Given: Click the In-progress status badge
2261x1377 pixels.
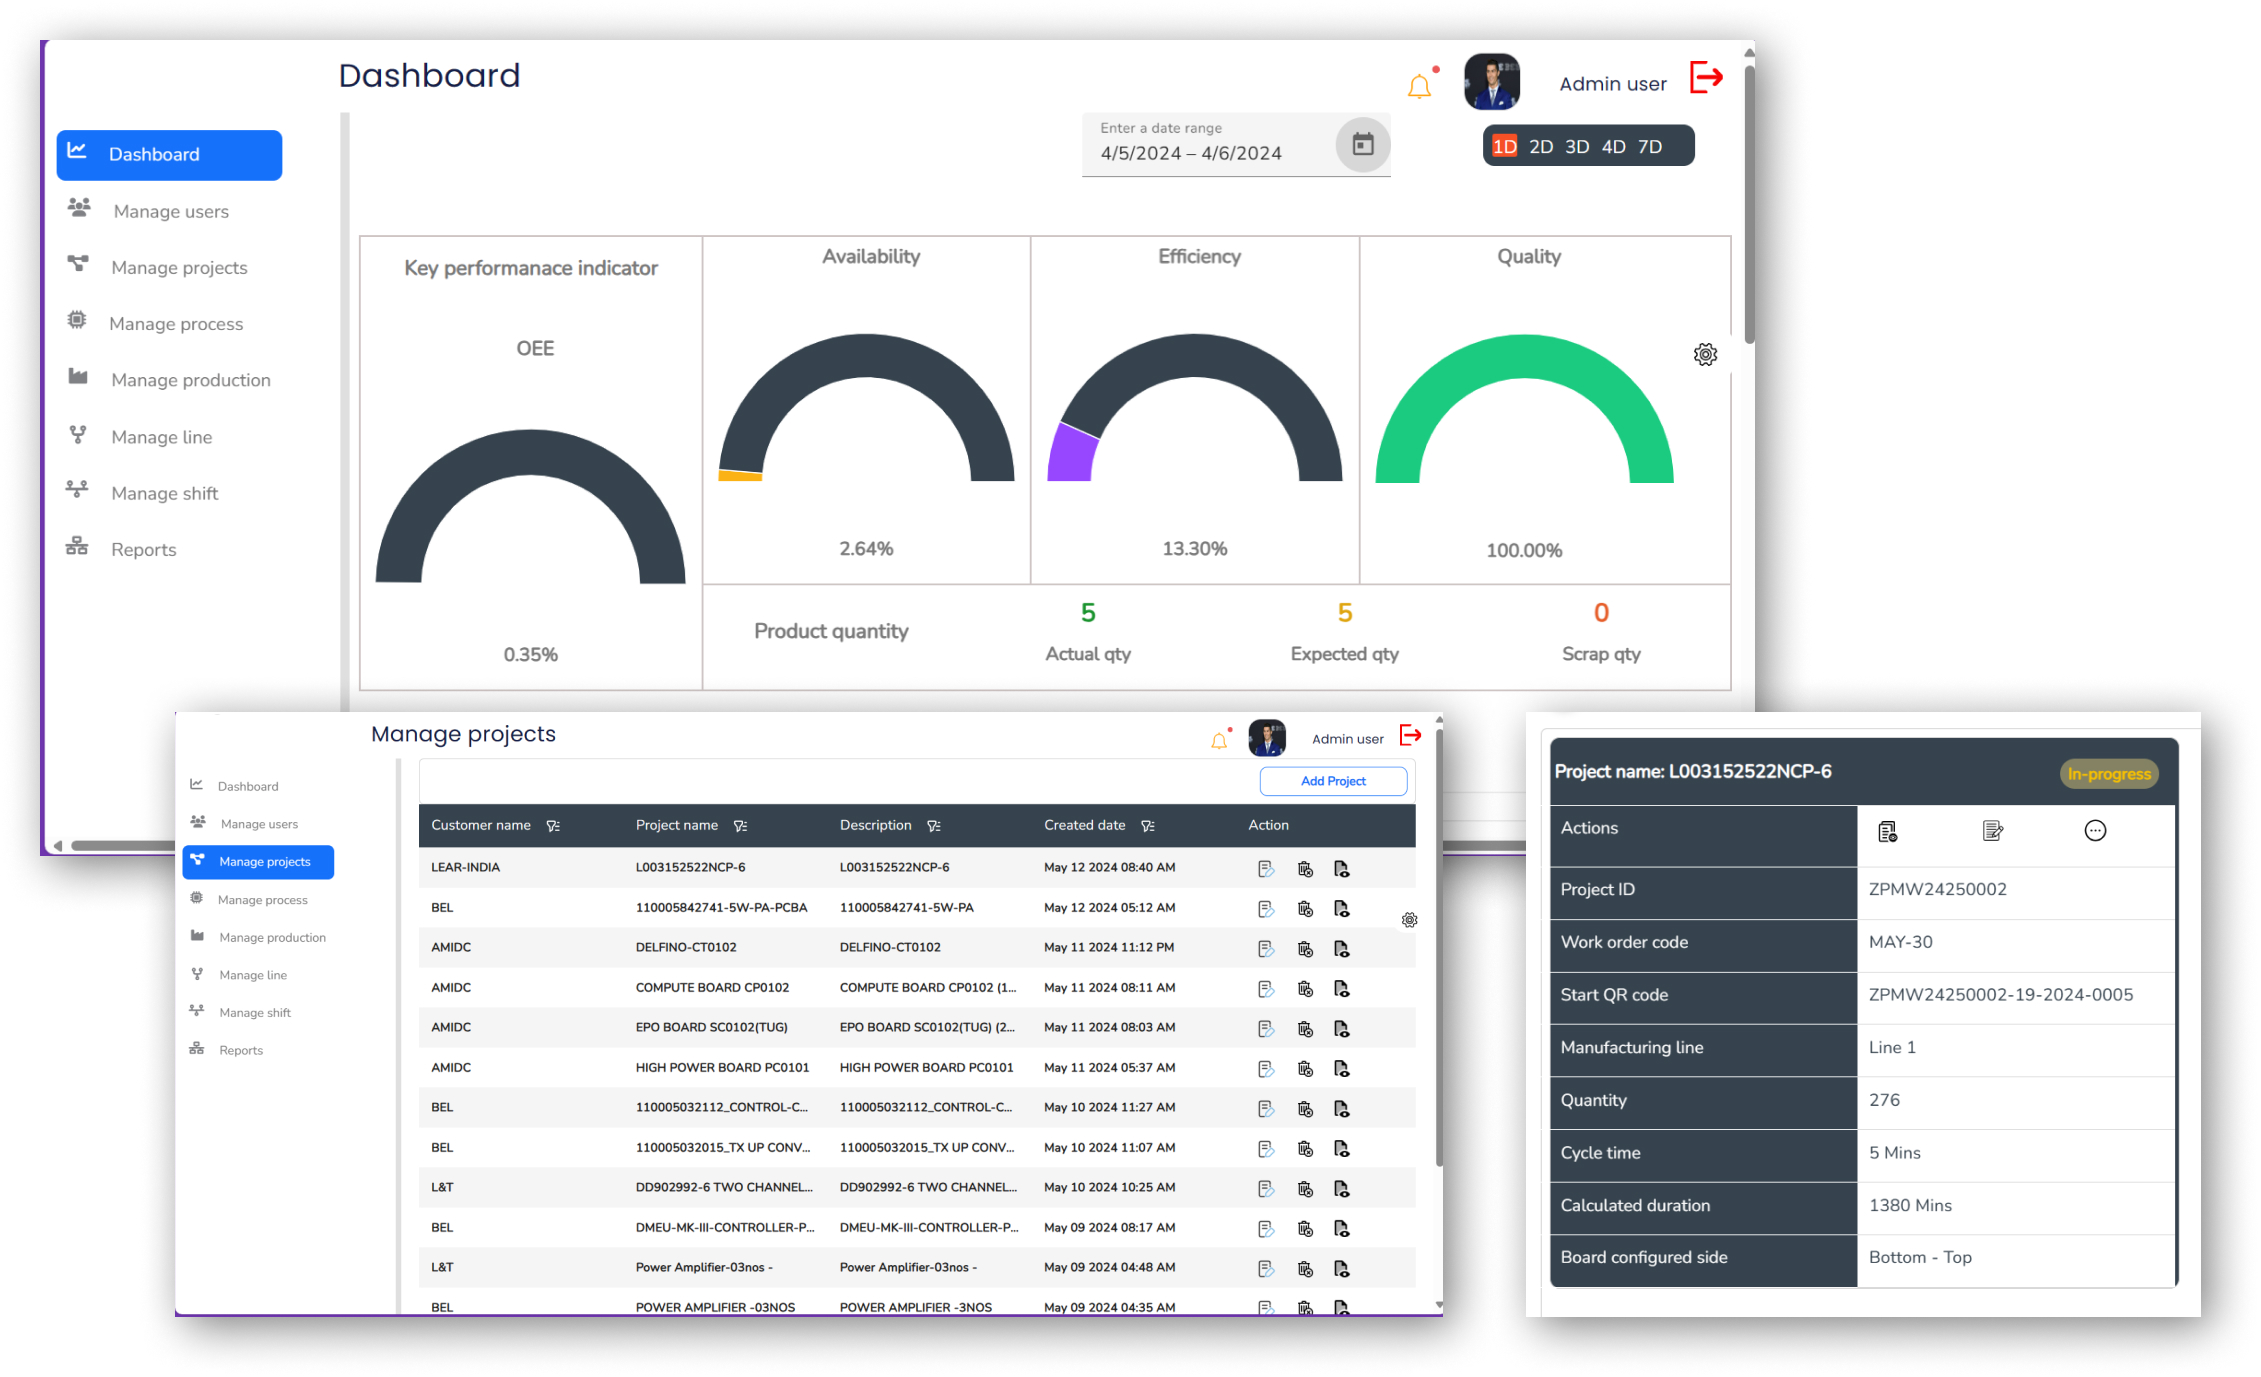Looking at the screenshot, I should click(x=2108, y=774).
